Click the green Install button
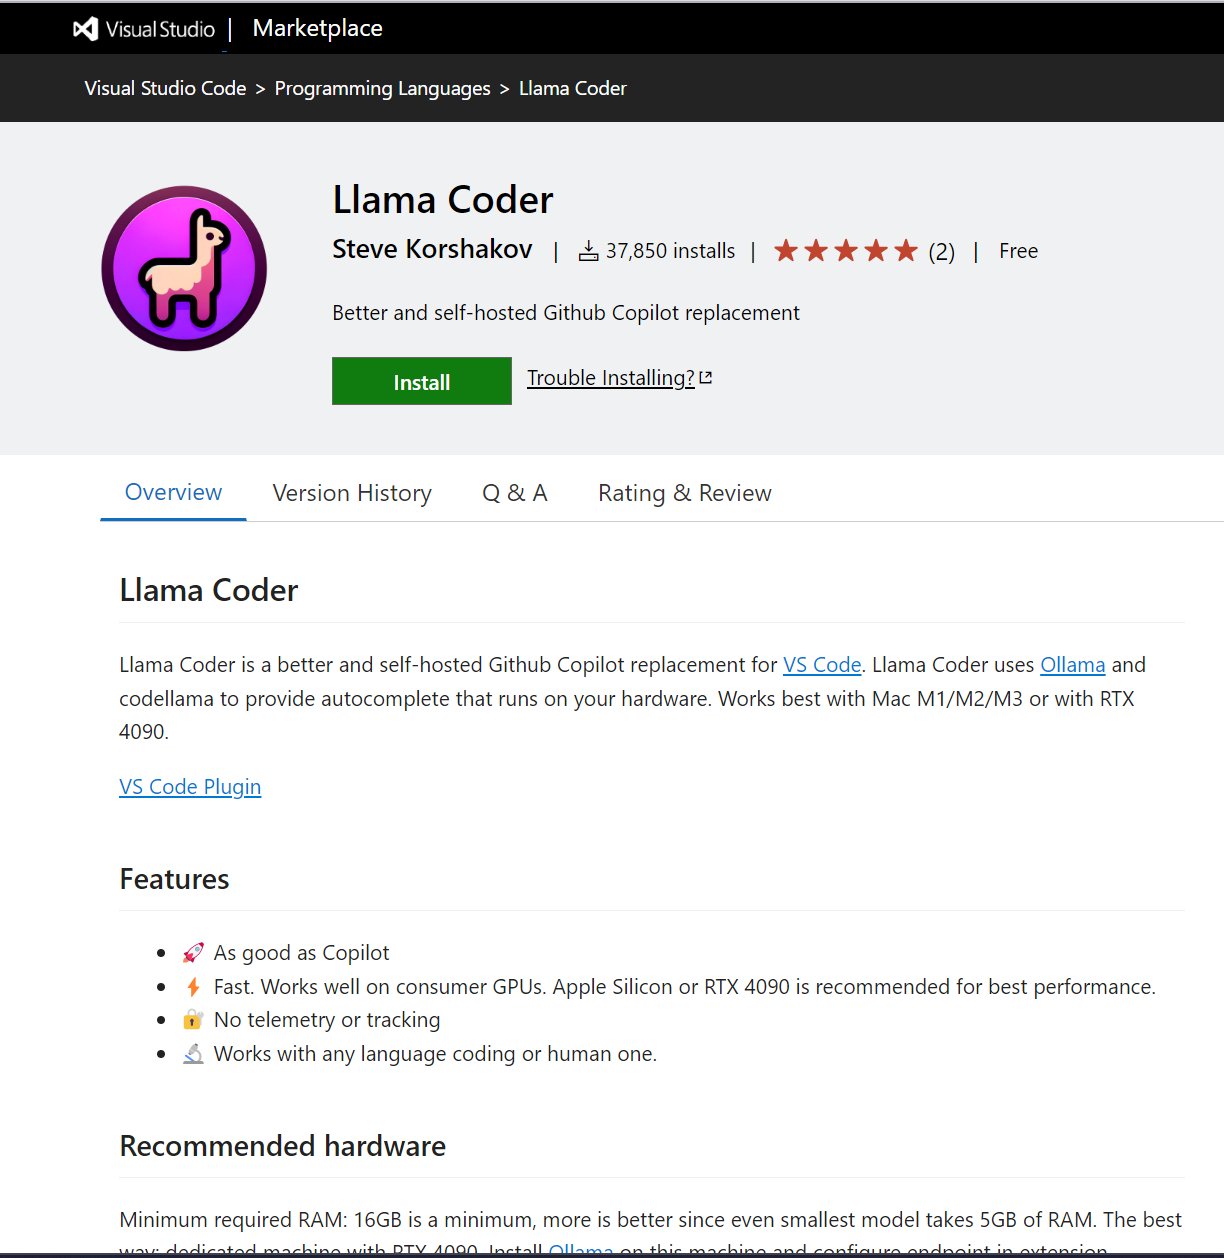Screen dimensions: 1224x1258 (x=421, y=381)
